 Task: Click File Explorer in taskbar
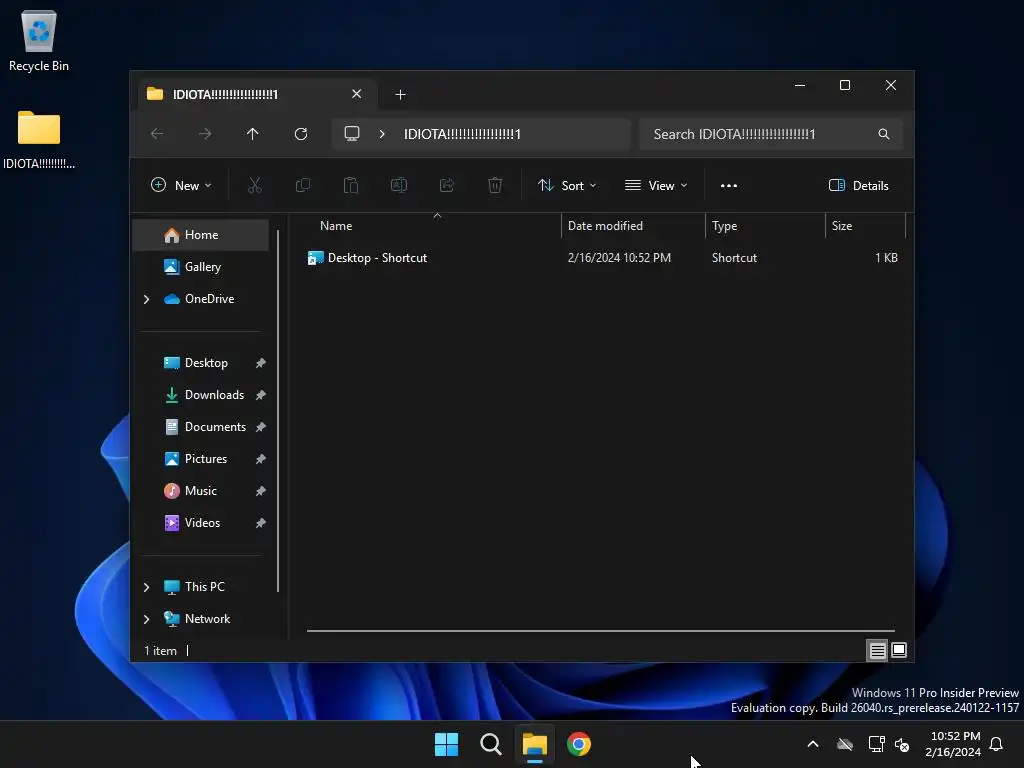point(535,744)
